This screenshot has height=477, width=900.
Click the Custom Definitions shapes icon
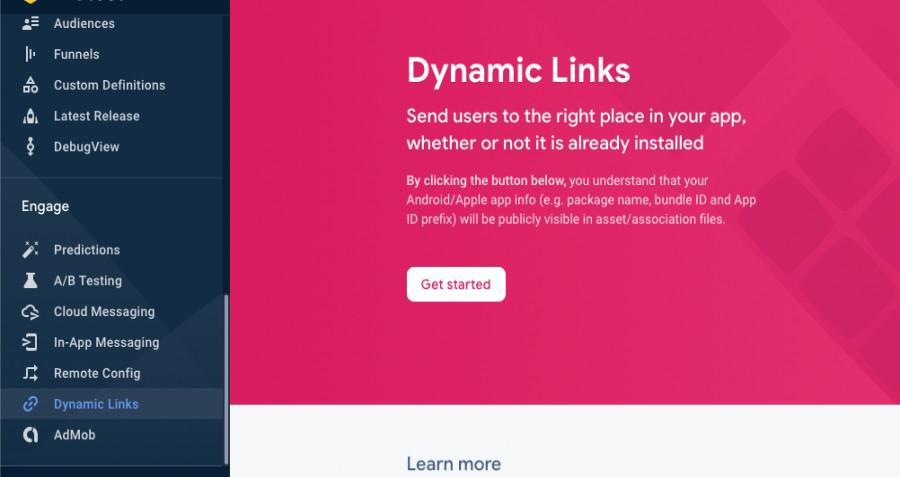30,85
